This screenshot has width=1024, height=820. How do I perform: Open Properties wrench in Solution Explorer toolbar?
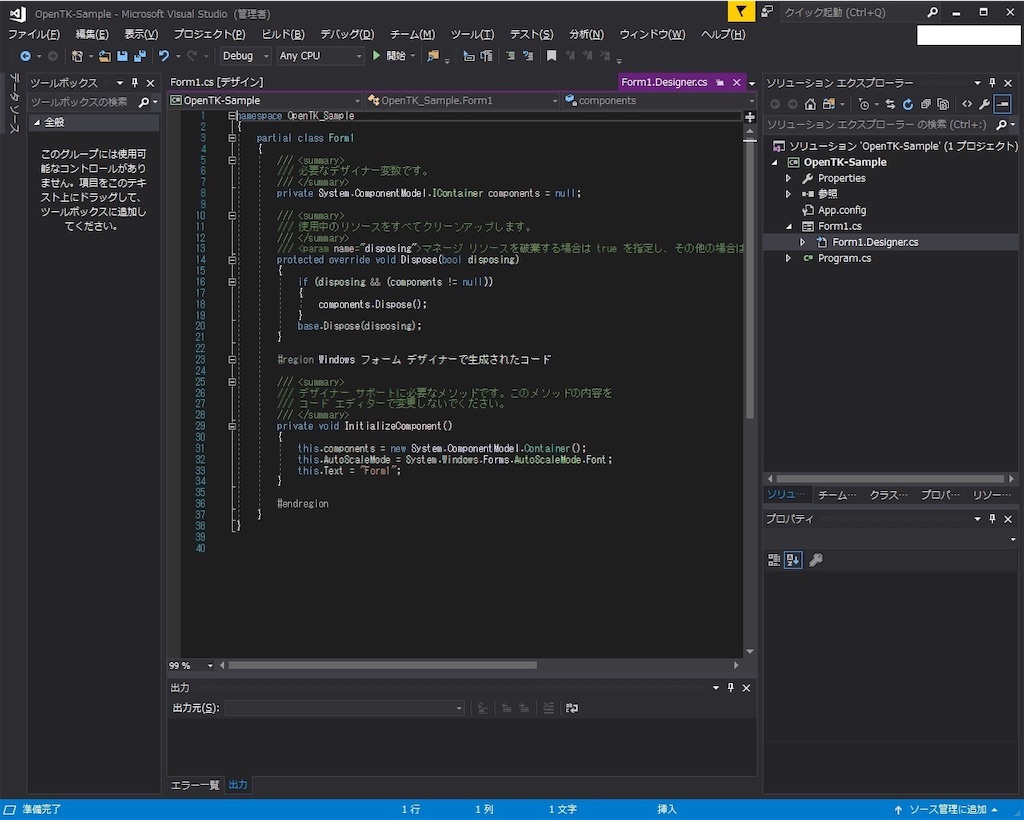[984, 104]
